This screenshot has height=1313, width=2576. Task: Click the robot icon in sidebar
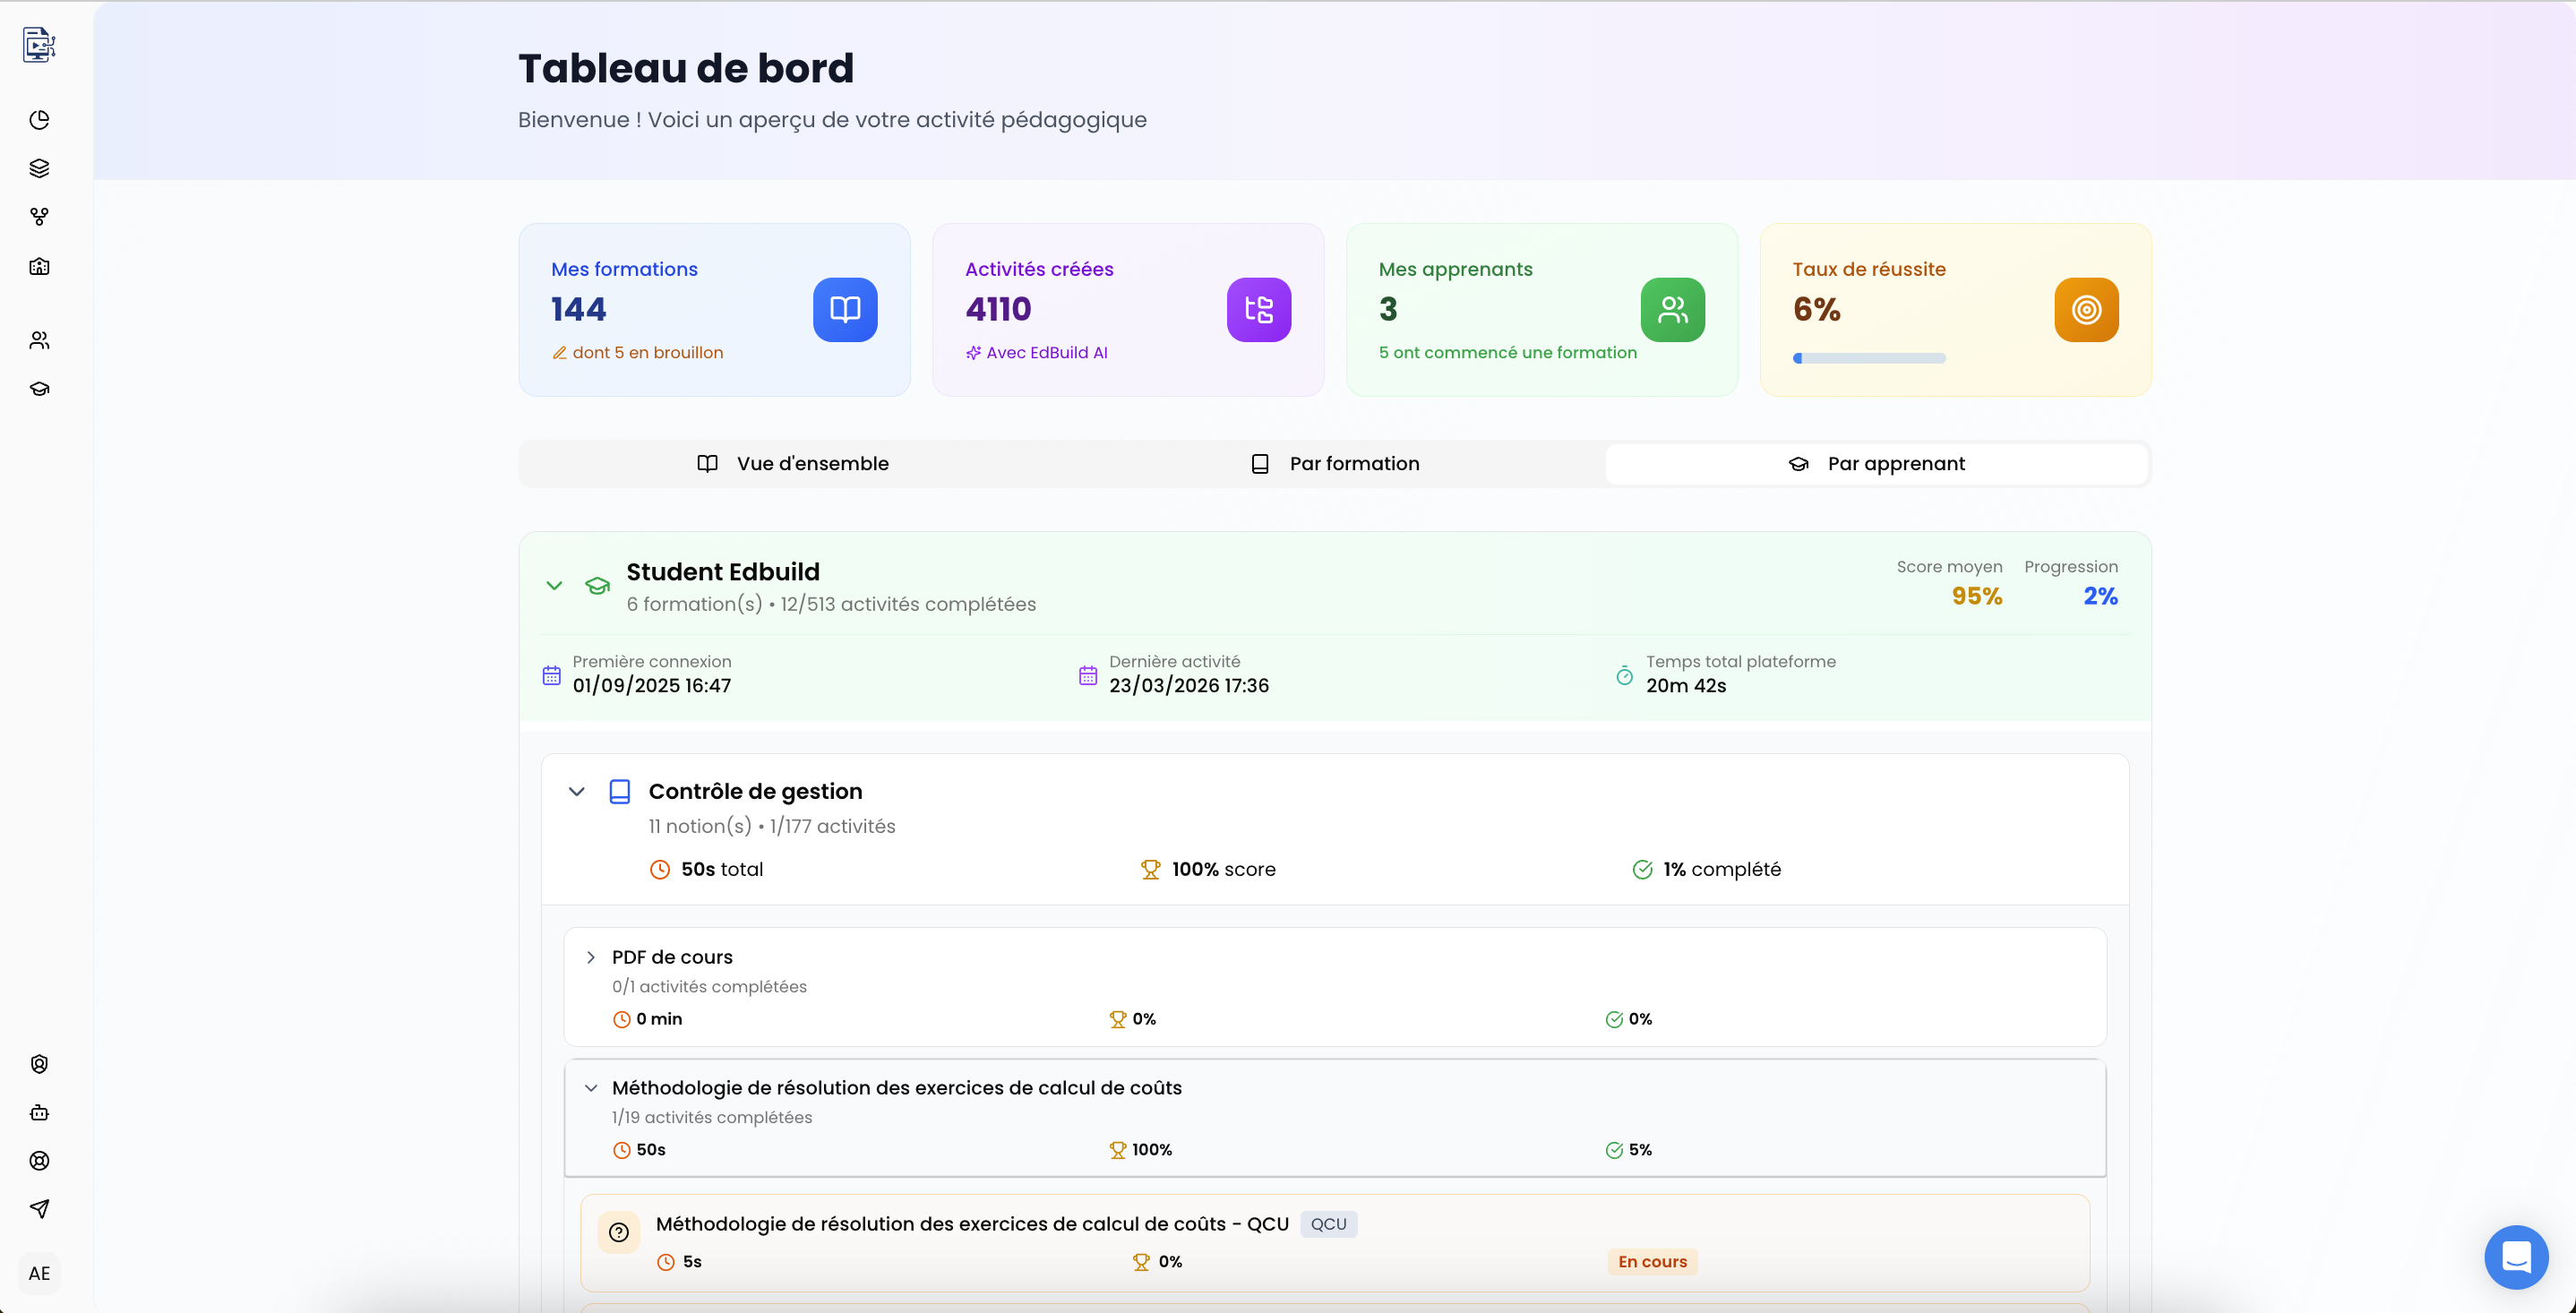point(39,1112)
